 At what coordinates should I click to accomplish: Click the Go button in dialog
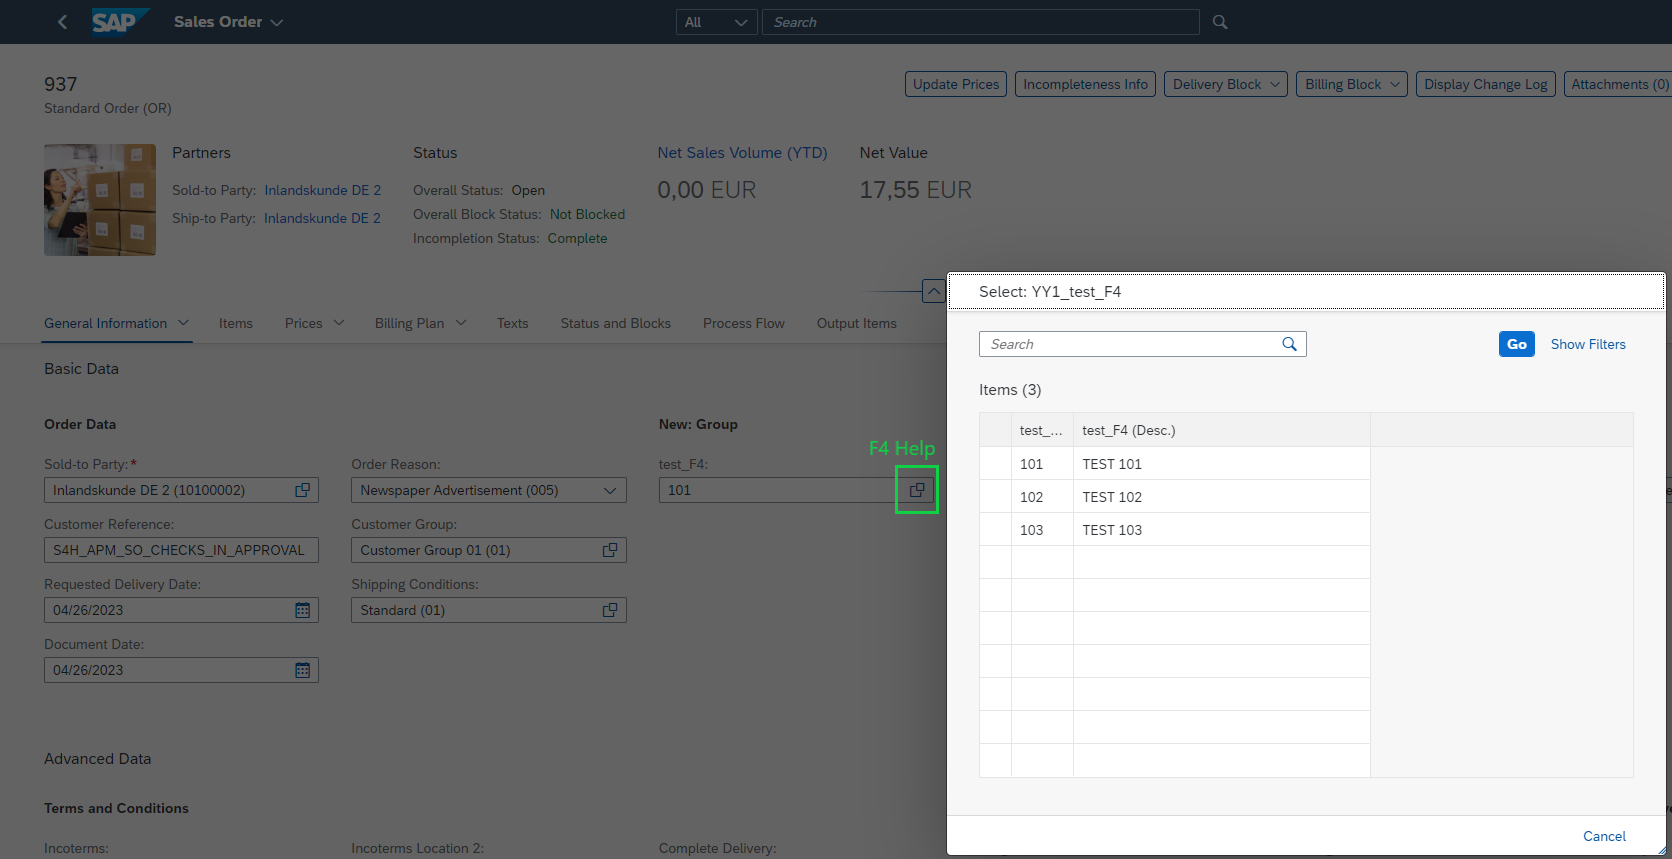[1517, 344]
